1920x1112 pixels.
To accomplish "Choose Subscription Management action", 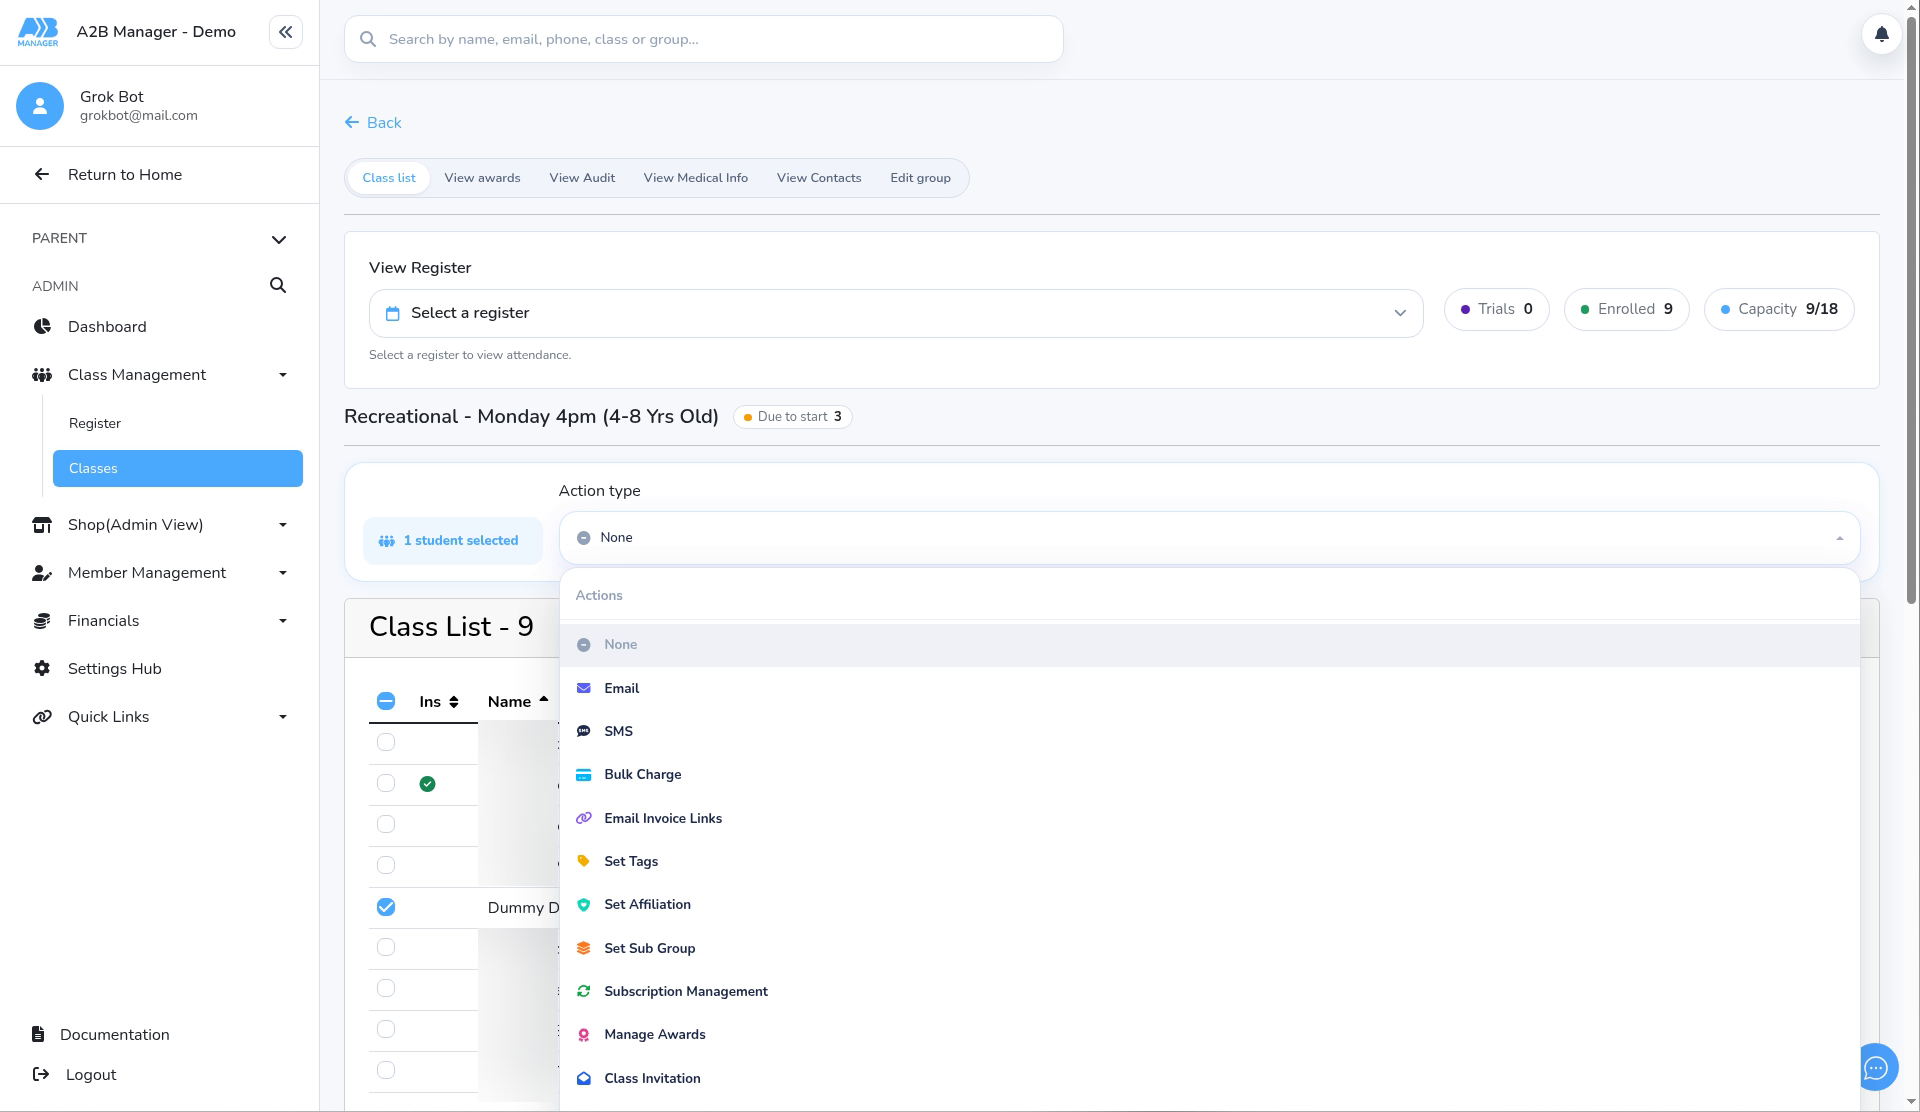I will pos(1209,991).
